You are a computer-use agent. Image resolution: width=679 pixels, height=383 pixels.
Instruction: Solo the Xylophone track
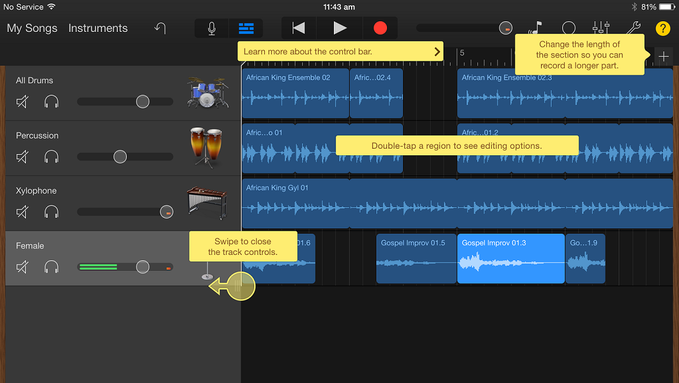tap(51, 212)
